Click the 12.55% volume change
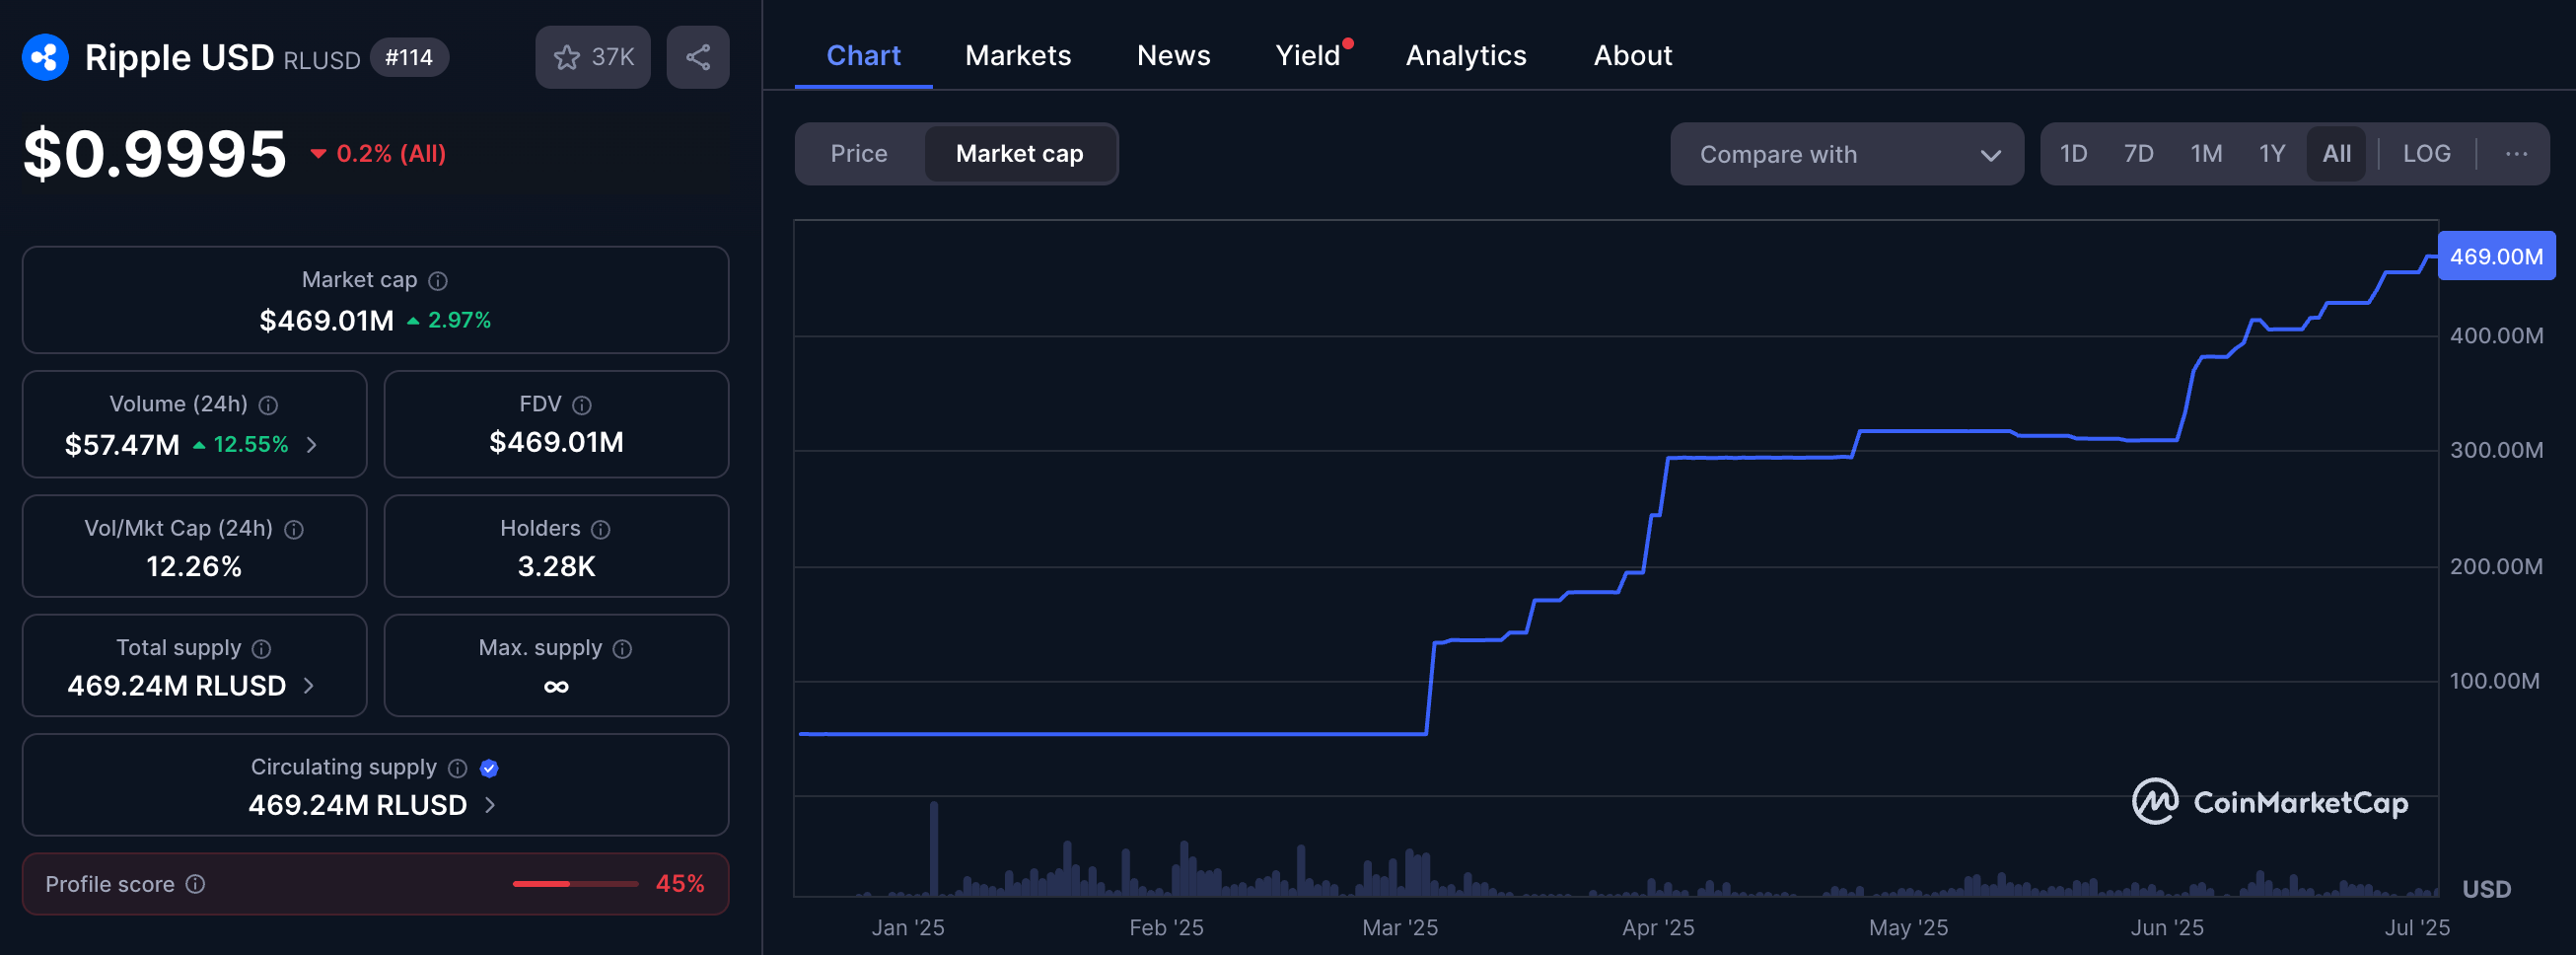Viewport: 2576px width, 955px height. click(251, 445)
